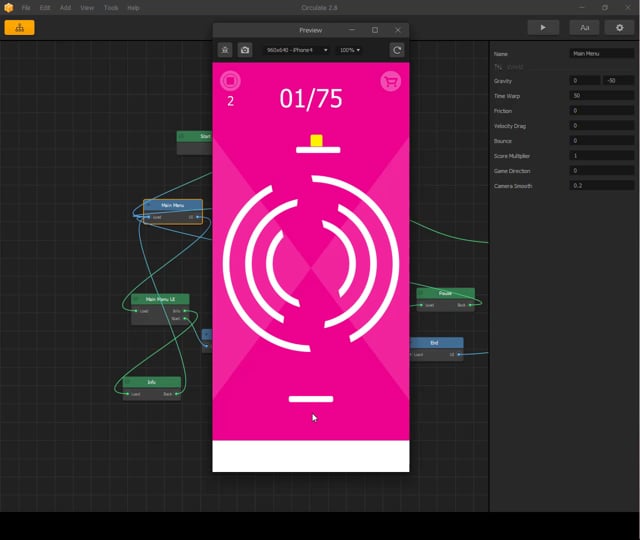This screenshot has height=540, width=640.
Task: Click the Gravity first value field
Action: pos(585,80)
